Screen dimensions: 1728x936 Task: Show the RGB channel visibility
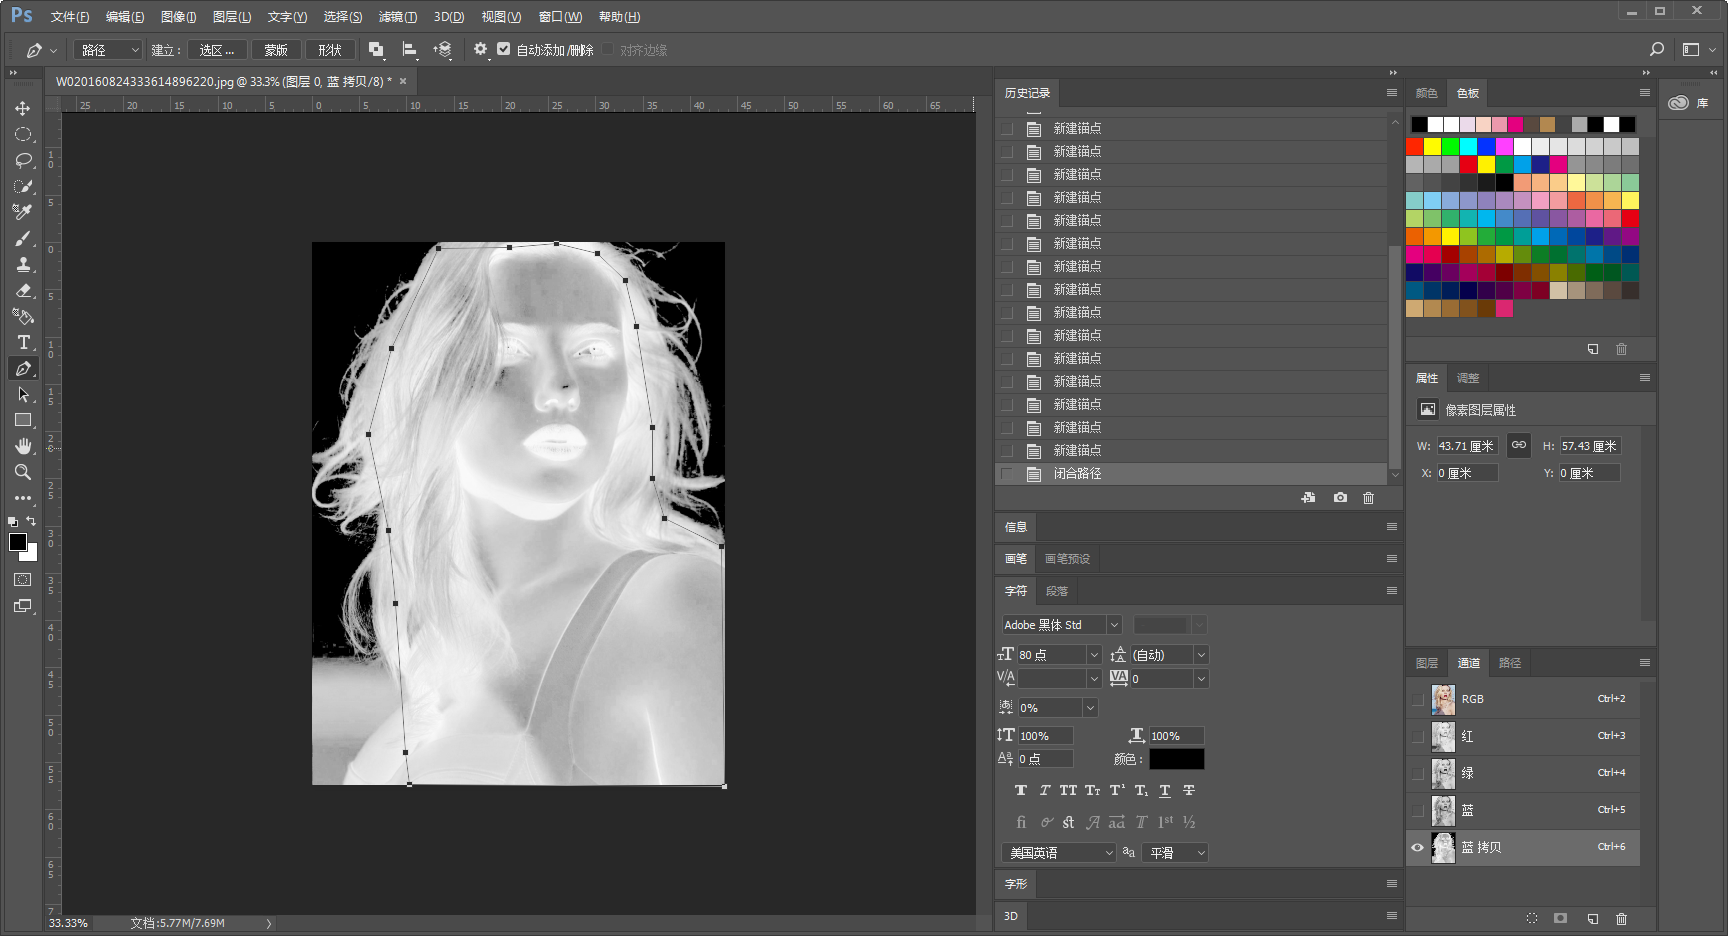[1417, 700]
